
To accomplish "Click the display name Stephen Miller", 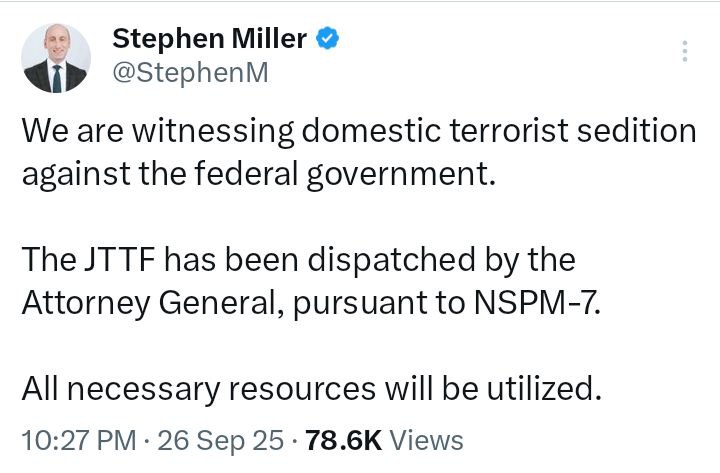I will [x=209, y=38].
